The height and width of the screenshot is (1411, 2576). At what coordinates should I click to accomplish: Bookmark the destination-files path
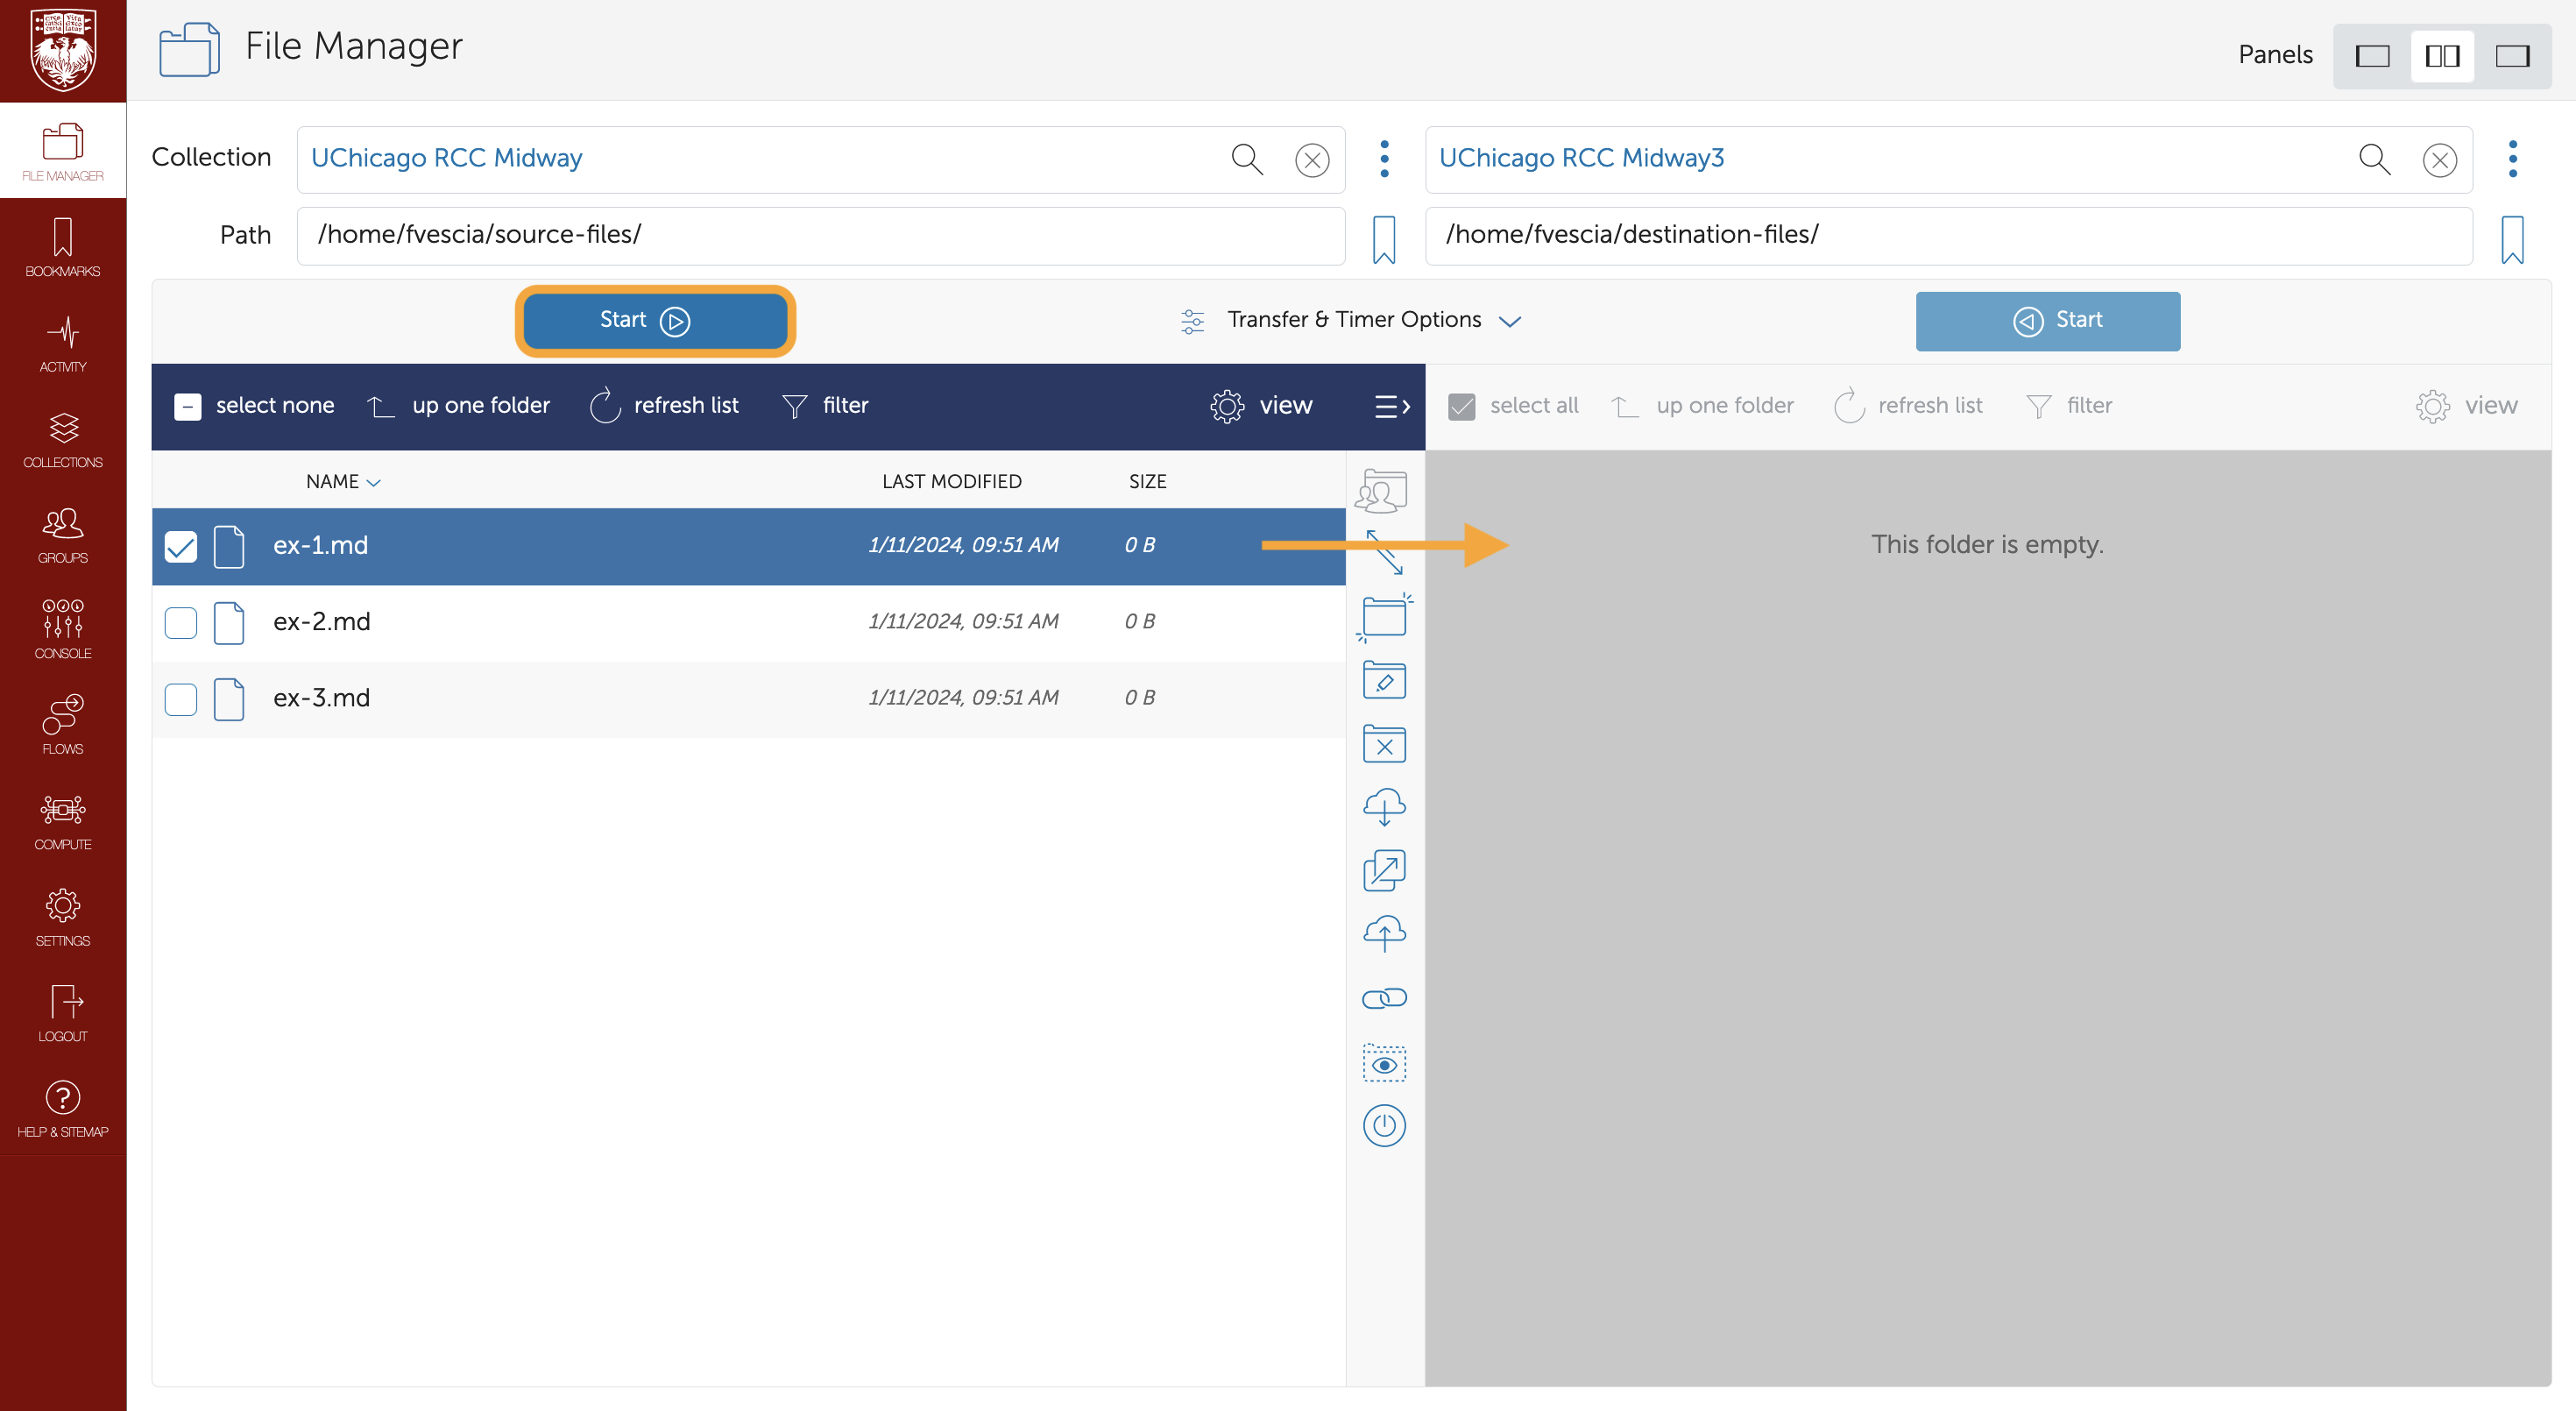[2512, 239]
